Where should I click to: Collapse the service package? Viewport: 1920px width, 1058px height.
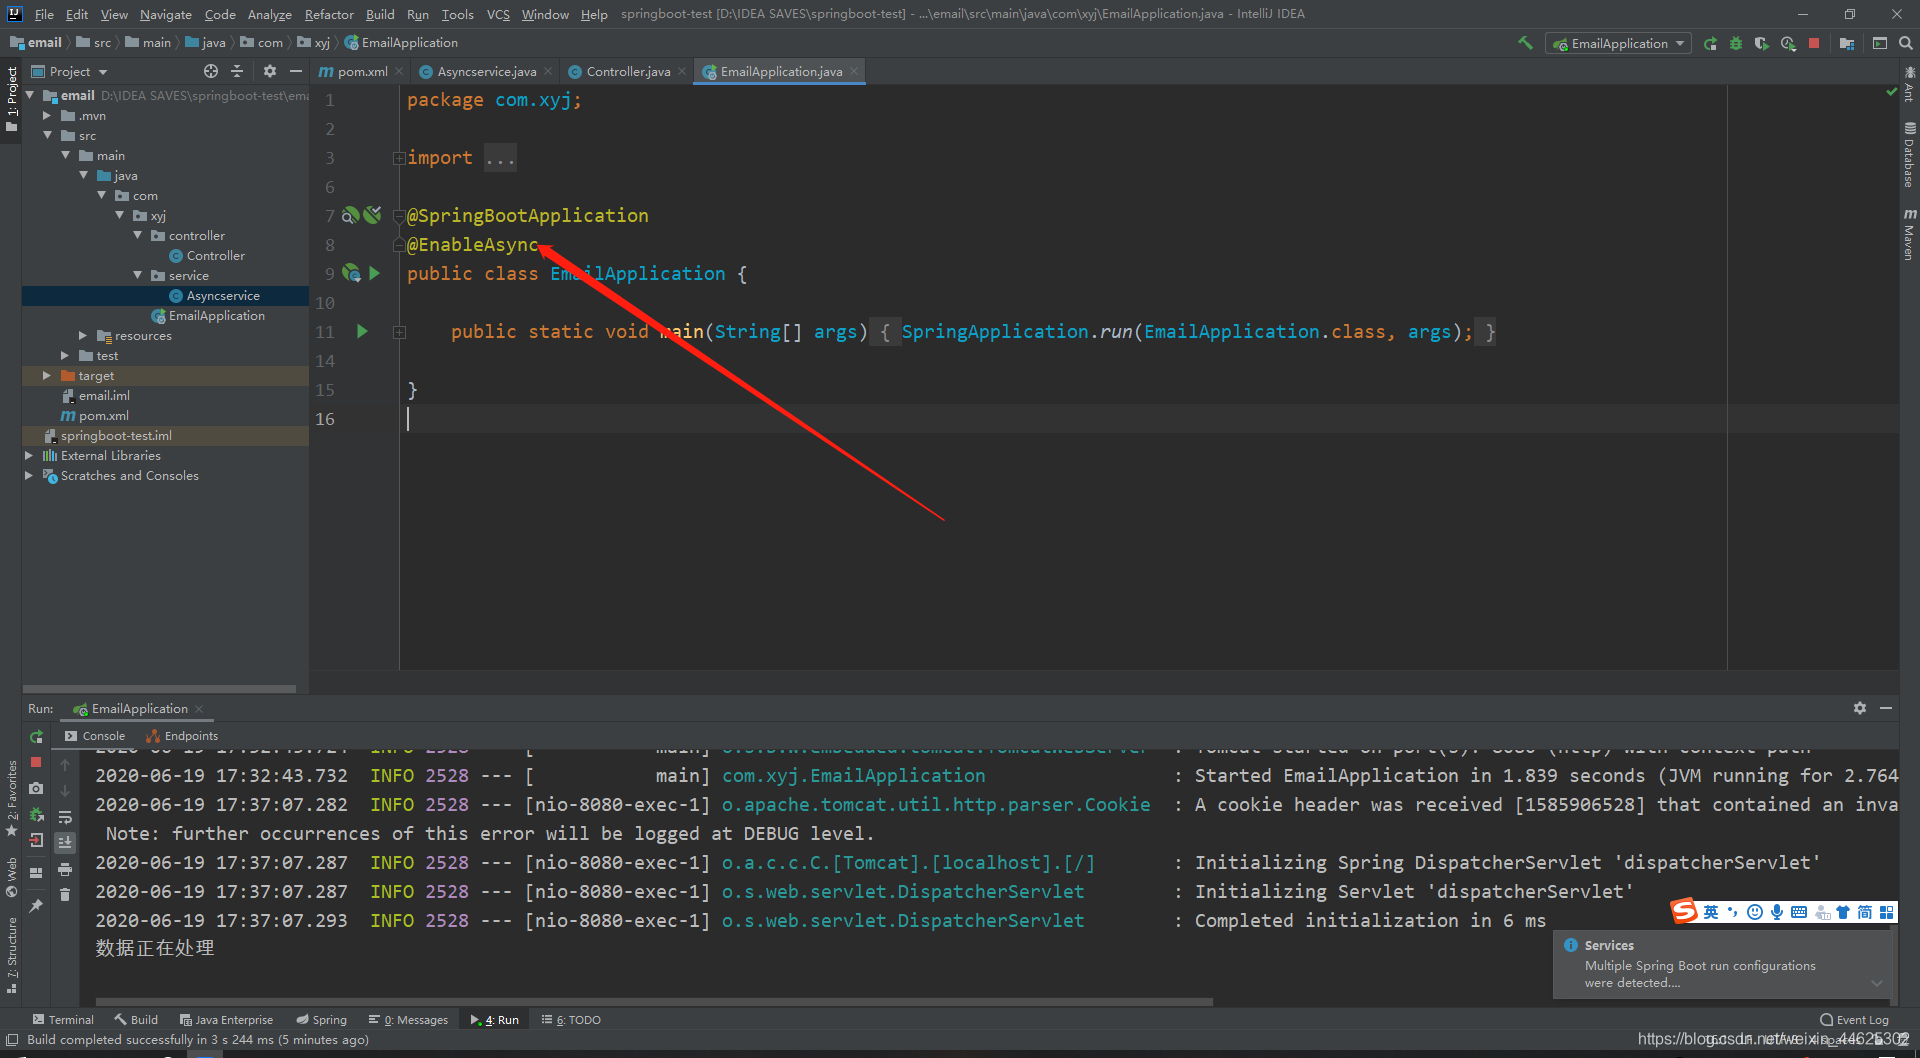coord(137,275)
